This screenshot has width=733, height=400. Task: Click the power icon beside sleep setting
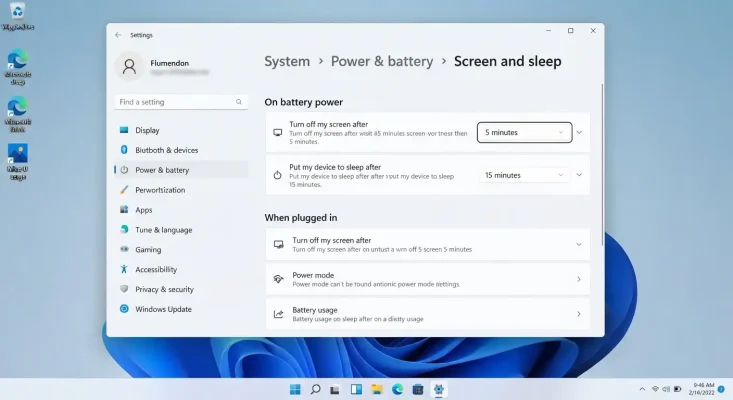(278, 175)
